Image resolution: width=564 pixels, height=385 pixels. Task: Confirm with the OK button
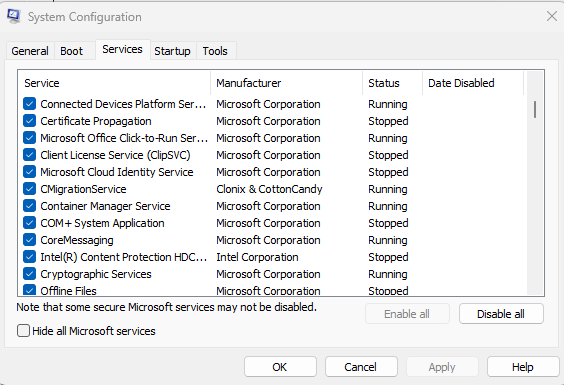coord(280,367)
